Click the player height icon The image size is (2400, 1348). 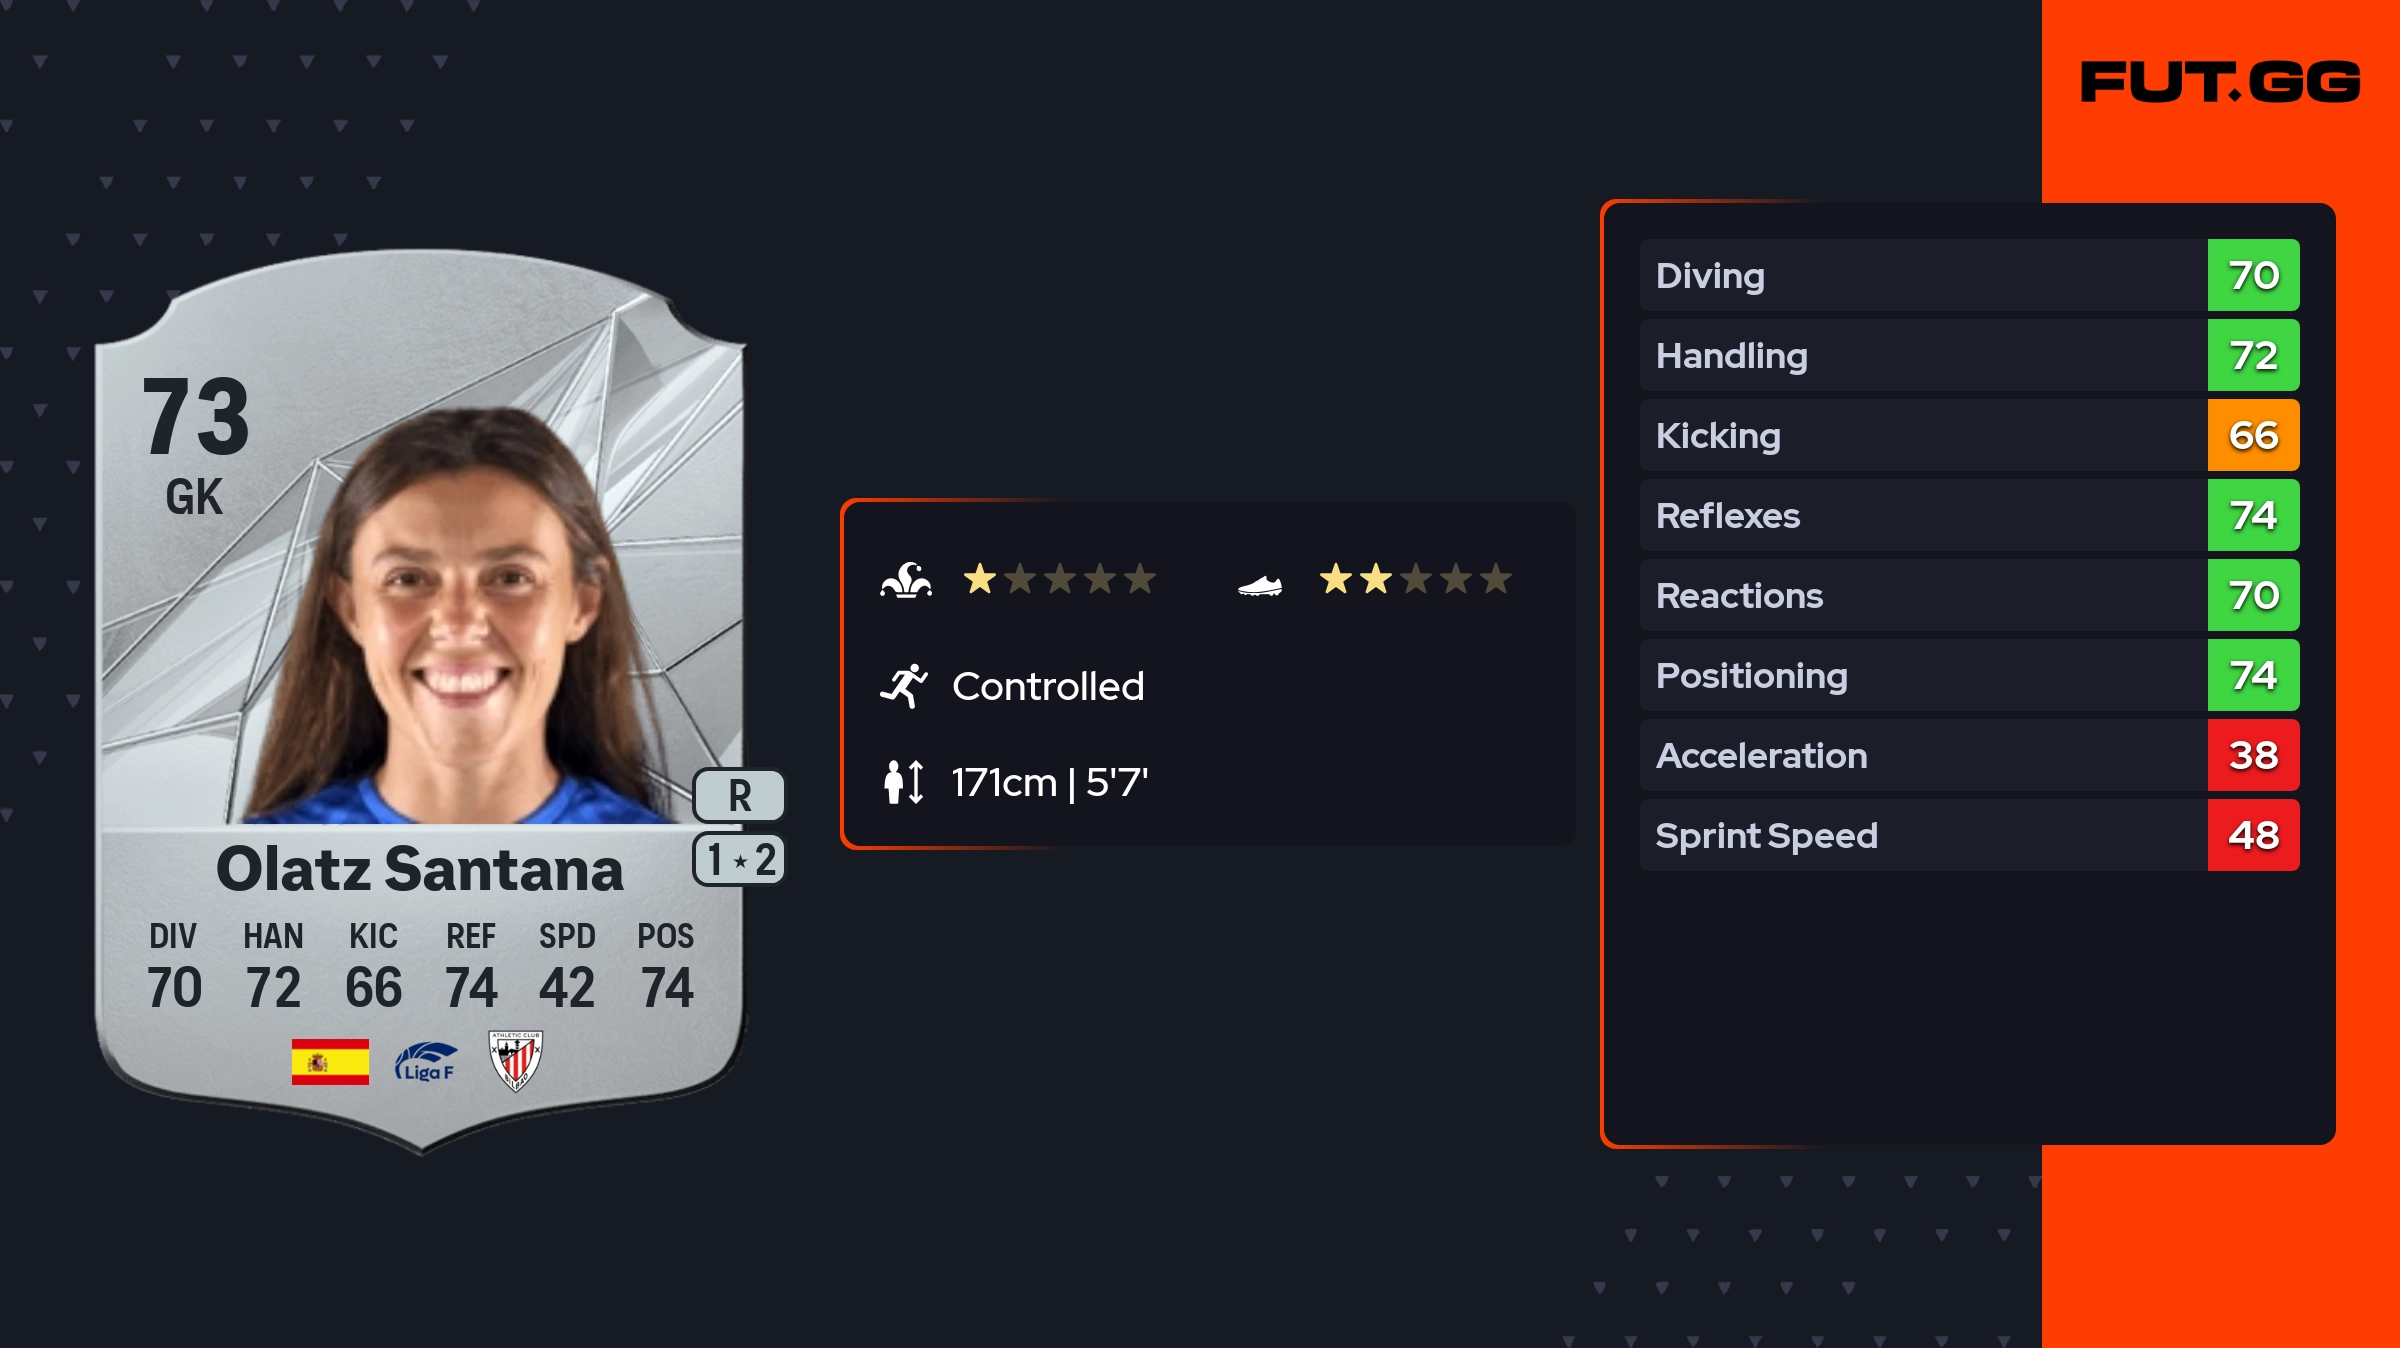tap(904, 782)
